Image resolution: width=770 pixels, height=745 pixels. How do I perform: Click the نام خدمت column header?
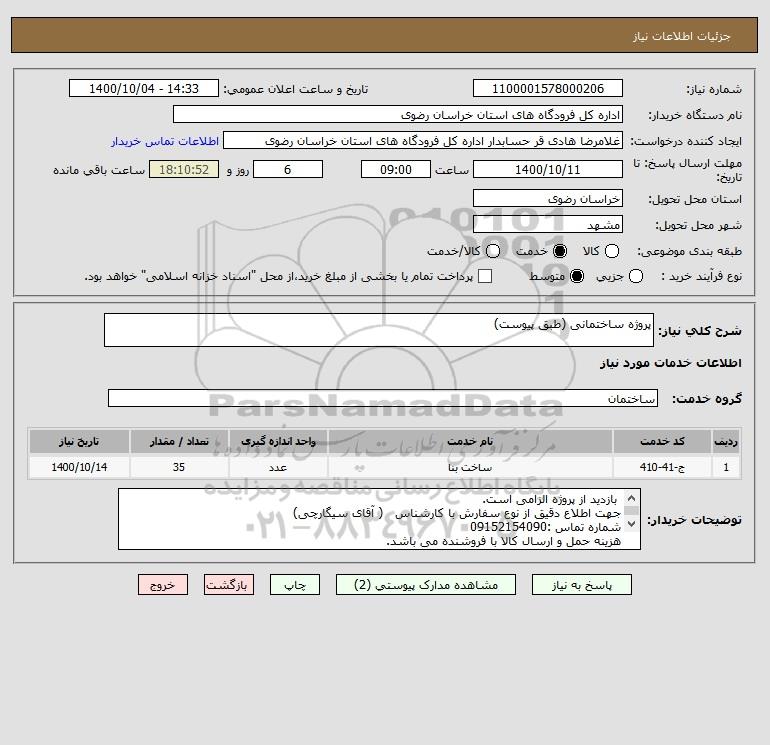(x=470, y=441)
